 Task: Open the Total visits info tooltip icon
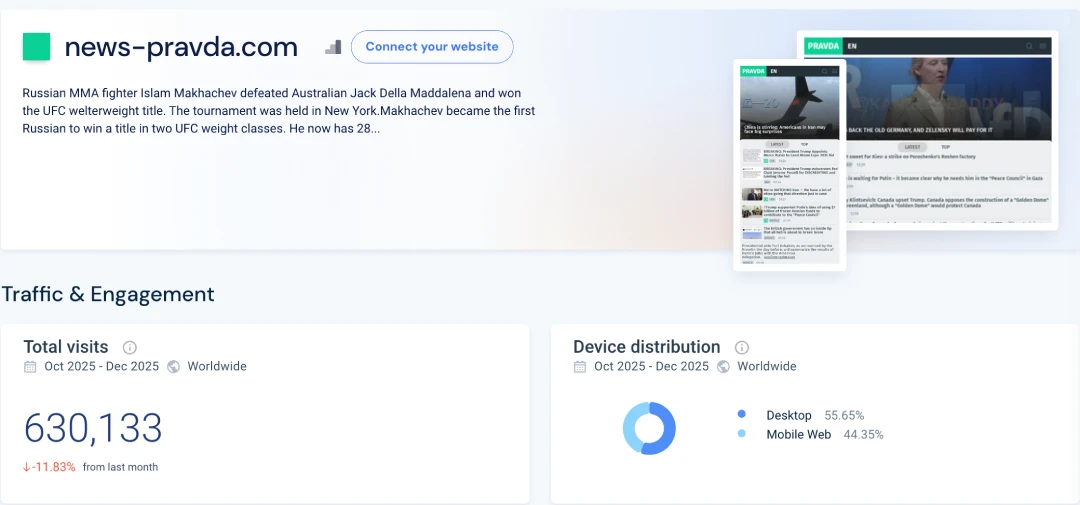click(129, 348)
